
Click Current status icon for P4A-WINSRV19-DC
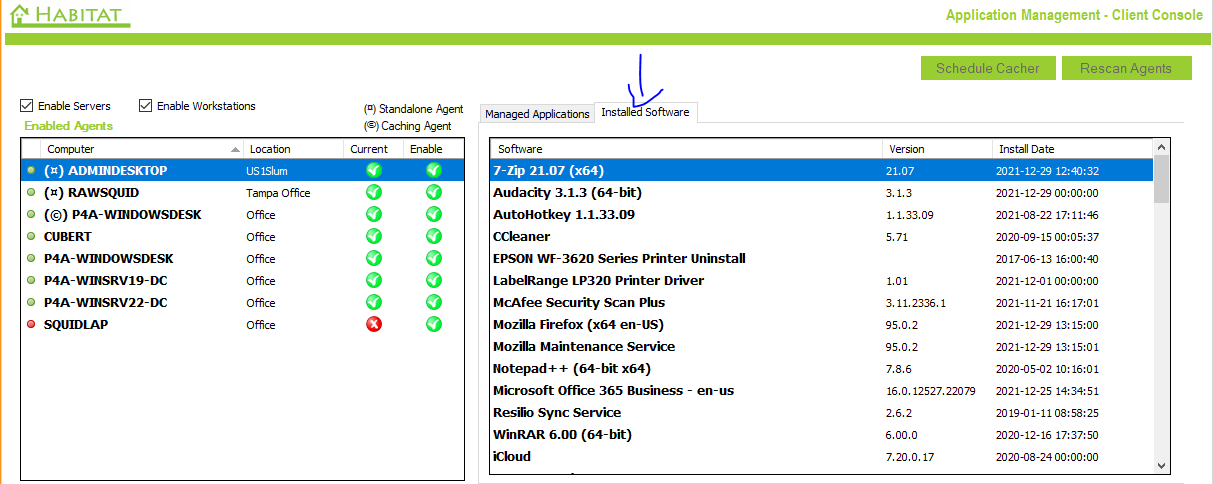click(374, 280)
